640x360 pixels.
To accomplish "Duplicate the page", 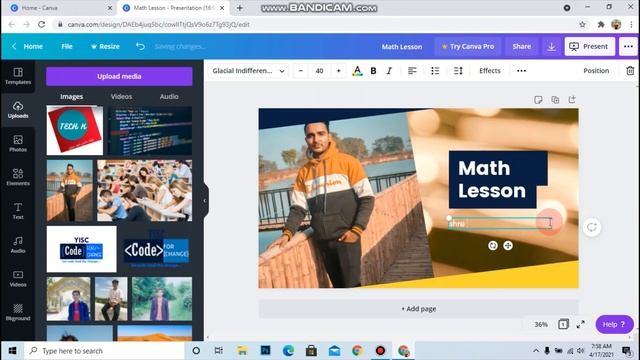I will click(x=555, y=100).
